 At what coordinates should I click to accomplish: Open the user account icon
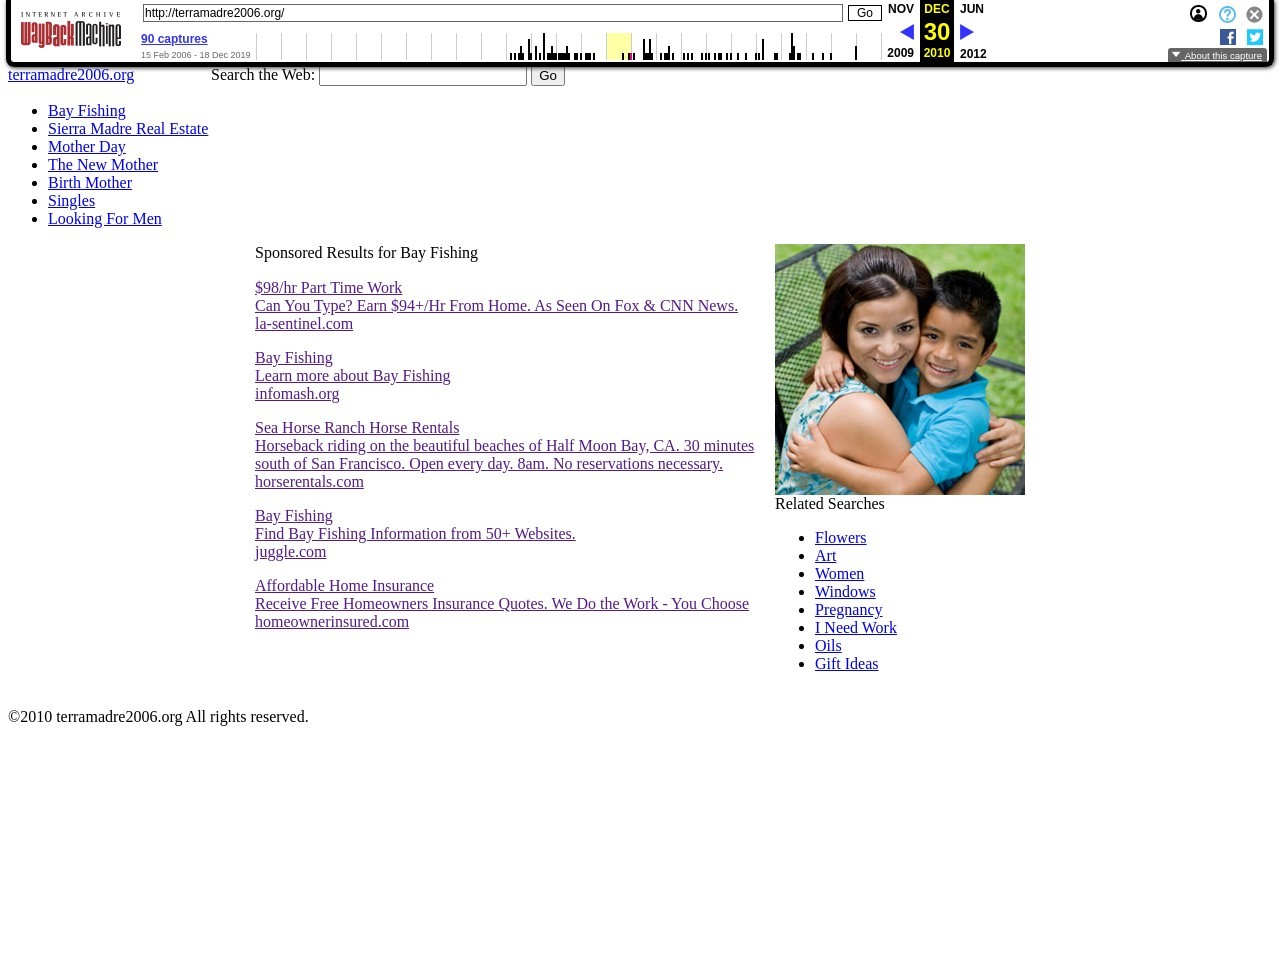pyautogui.click(x=1198, y=14)
